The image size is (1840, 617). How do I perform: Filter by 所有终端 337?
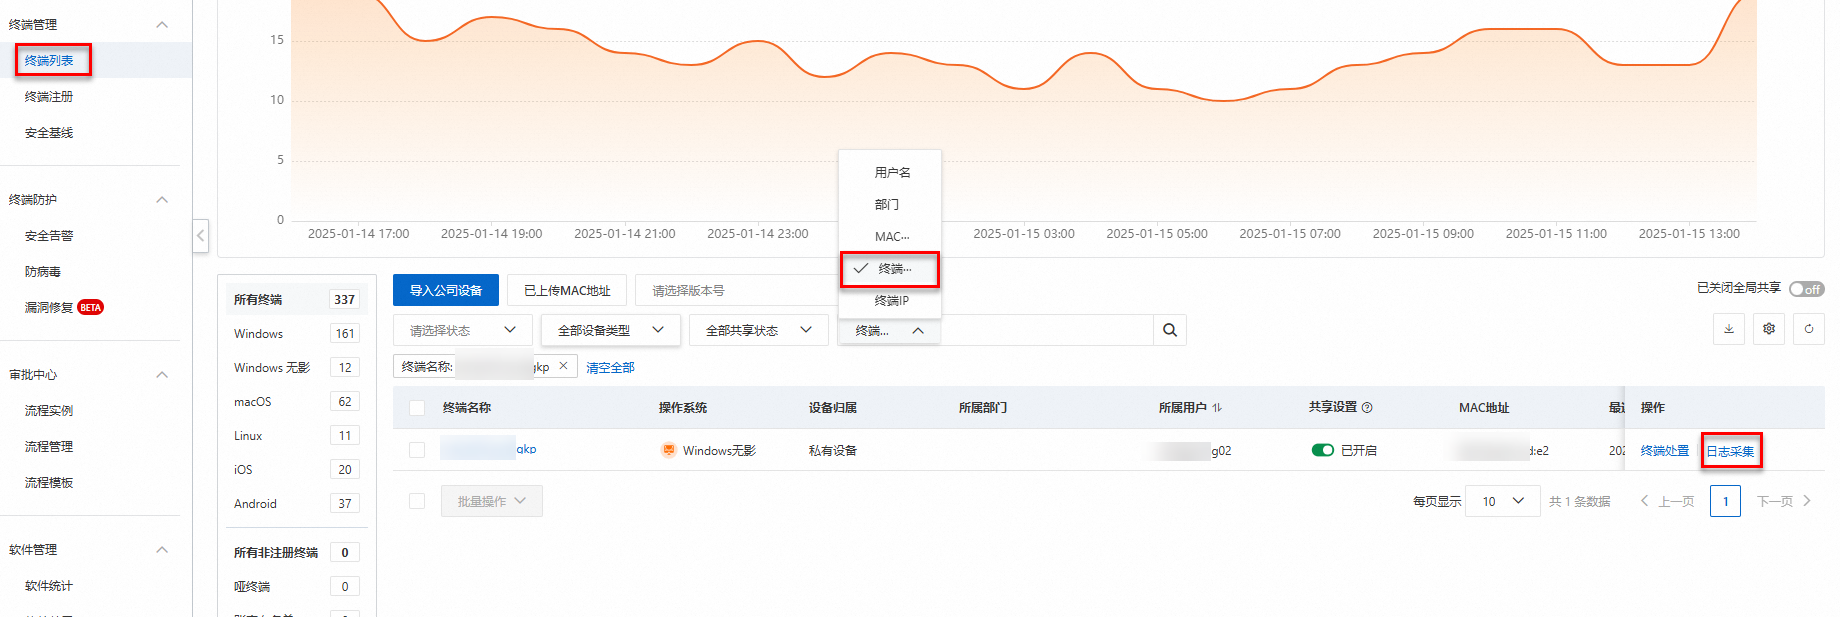tap(296, 299)
